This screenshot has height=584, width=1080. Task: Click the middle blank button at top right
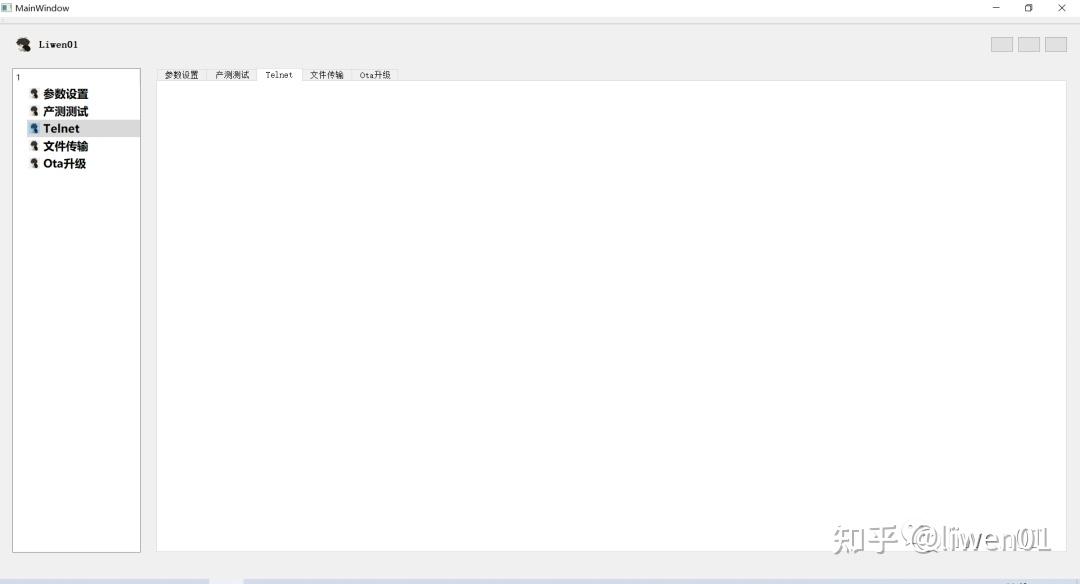point(1028,44)
